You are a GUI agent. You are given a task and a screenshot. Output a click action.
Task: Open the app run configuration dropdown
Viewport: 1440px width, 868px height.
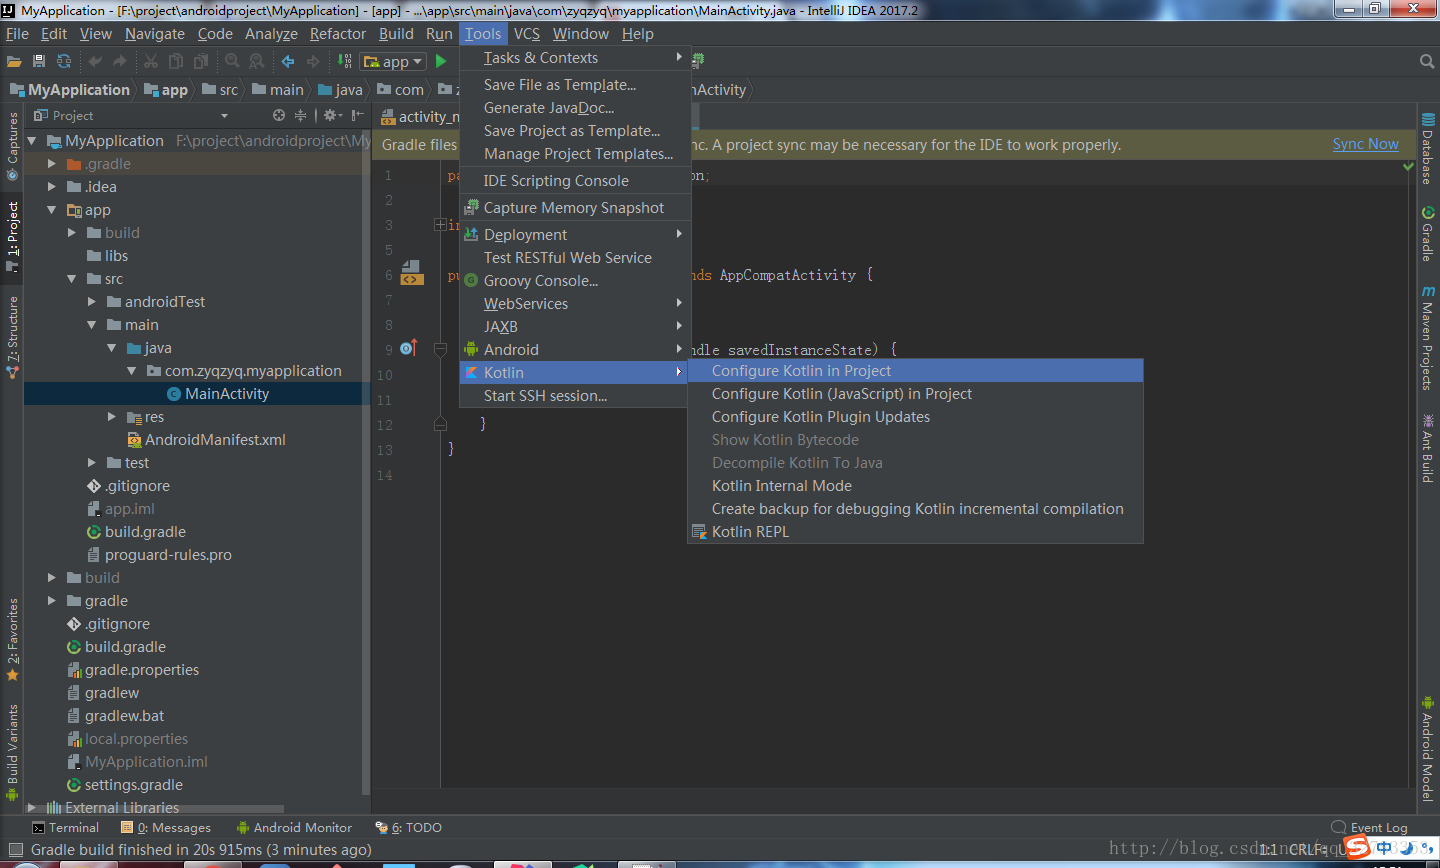(394, 62)
